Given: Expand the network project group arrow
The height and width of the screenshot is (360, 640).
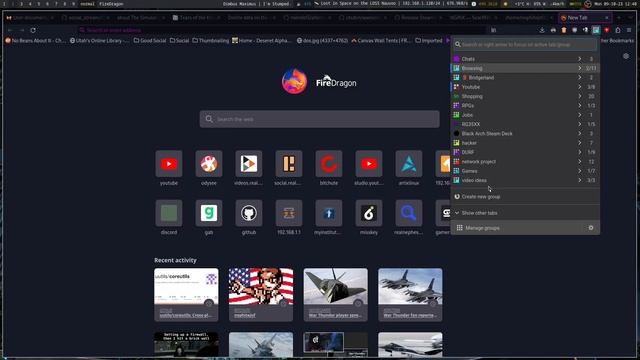Looking at the screenshot, I should 580,162.
